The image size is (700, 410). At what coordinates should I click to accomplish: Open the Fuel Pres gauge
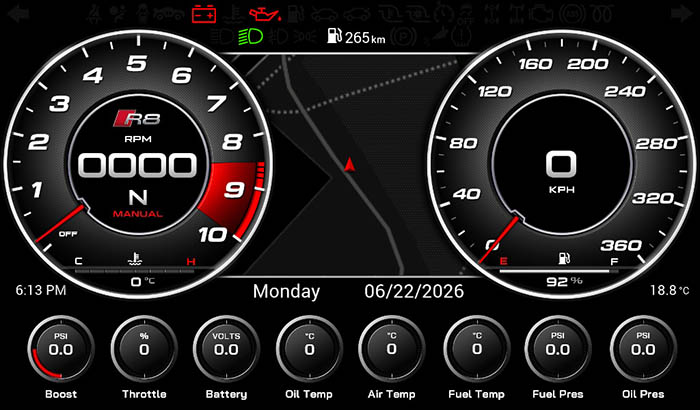[558, 348]
